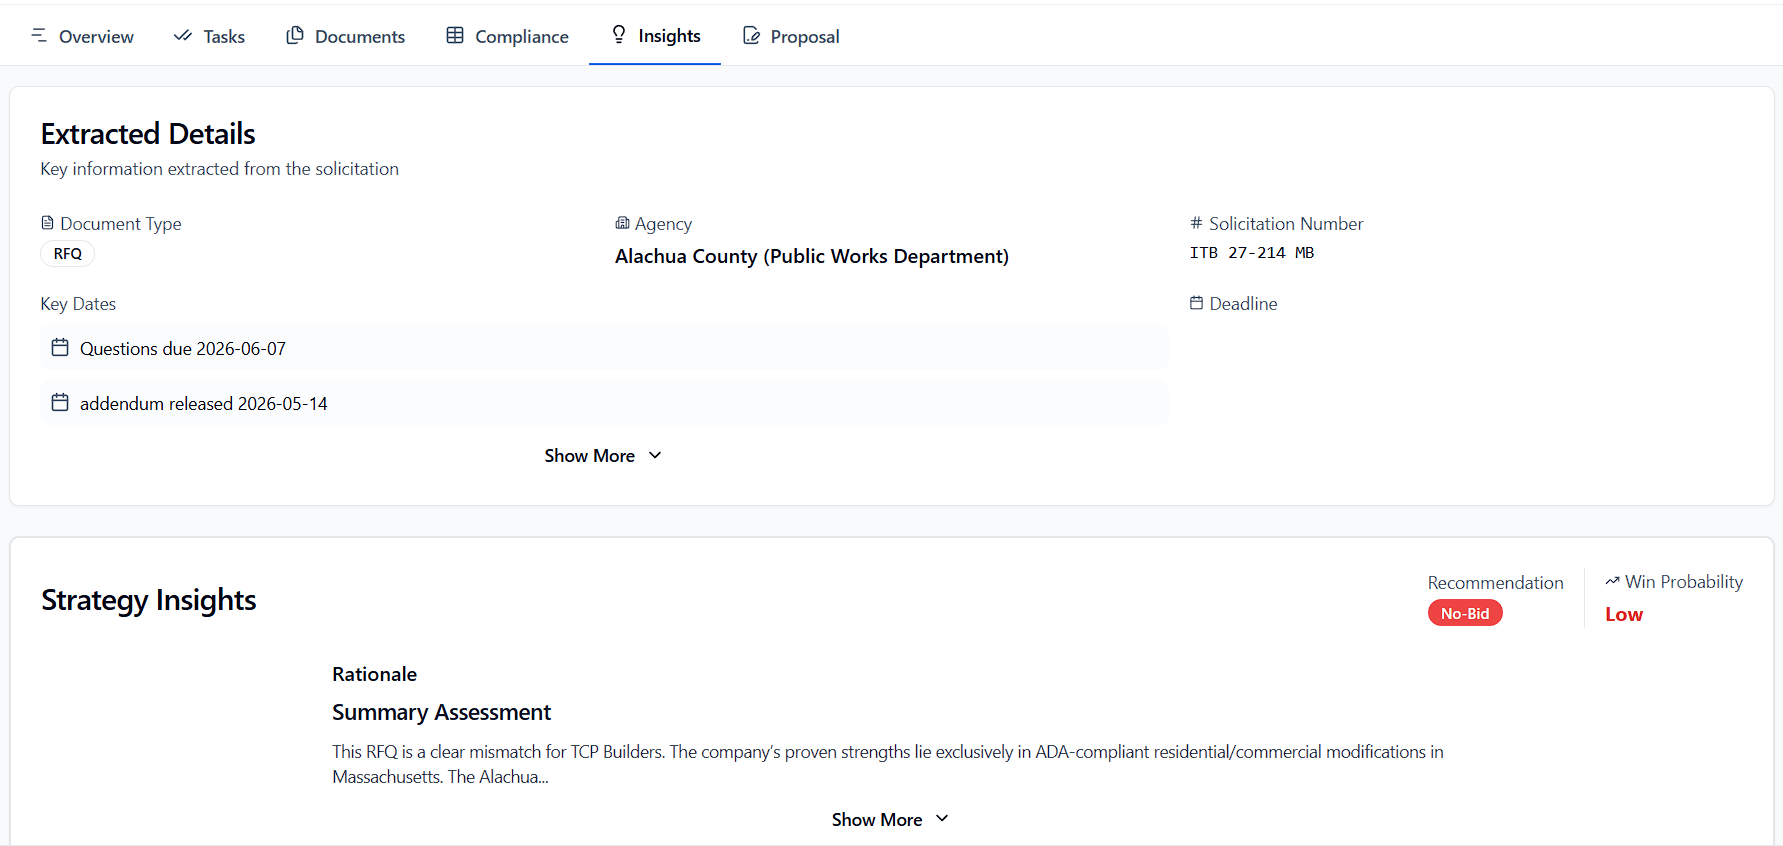Click the solicitation number ITB 27-214 MB
This screenshot has height=846, width=1783.
tap(1252, 253)
